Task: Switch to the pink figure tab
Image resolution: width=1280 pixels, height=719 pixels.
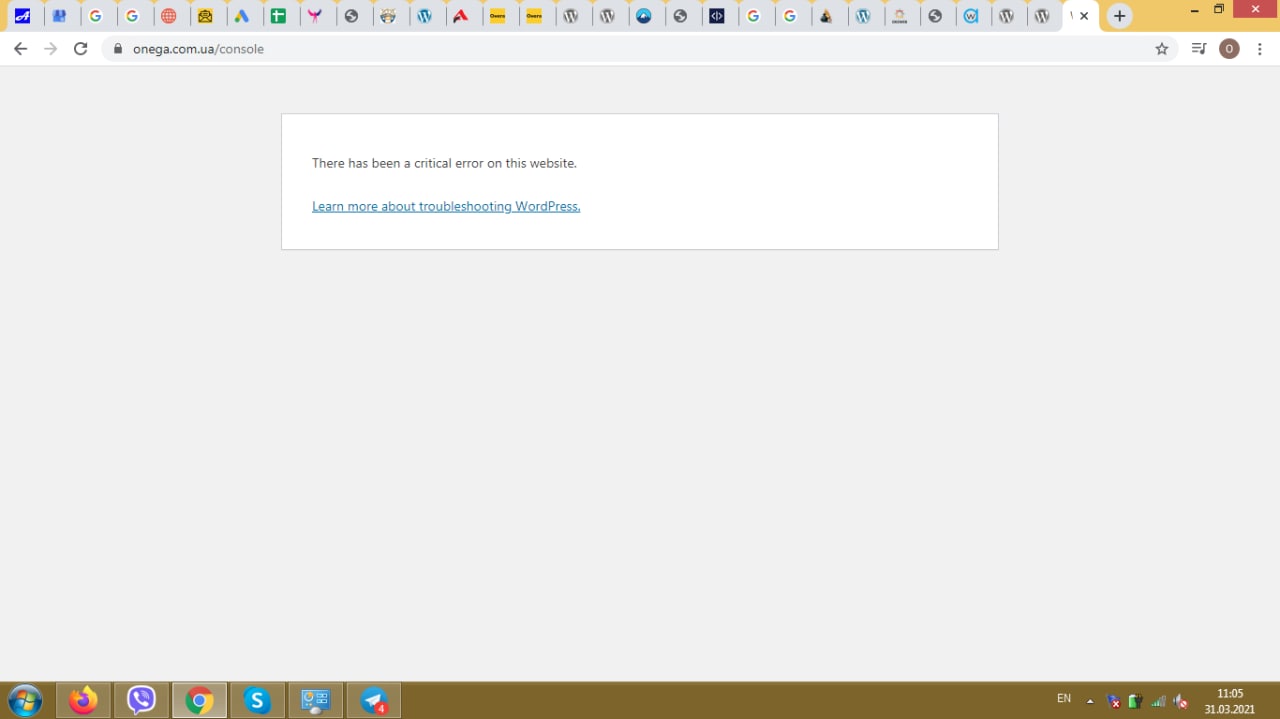Action: click(315, 16)
